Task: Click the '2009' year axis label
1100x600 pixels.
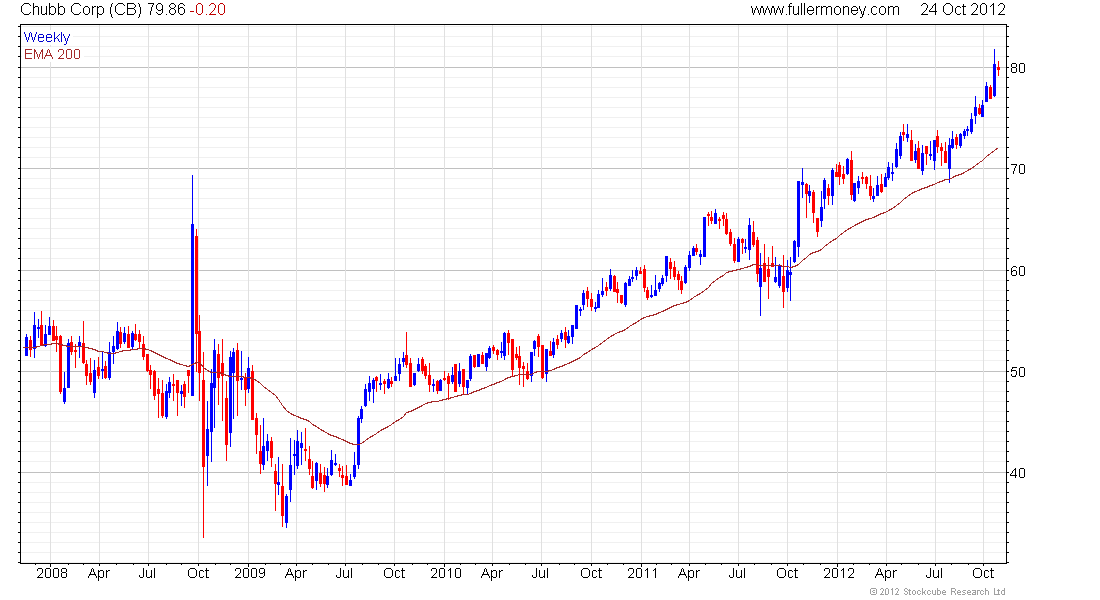Action: [250, 573]
